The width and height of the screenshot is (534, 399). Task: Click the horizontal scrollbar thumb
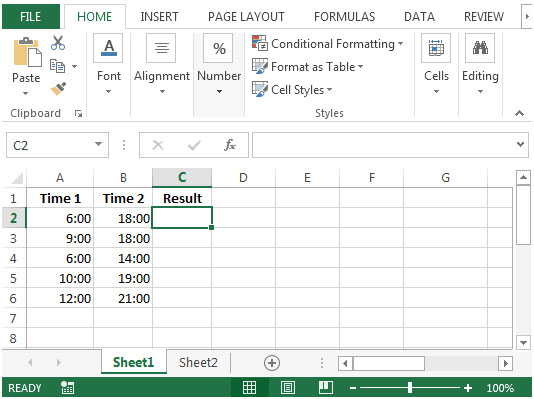(x=389, y=363)
